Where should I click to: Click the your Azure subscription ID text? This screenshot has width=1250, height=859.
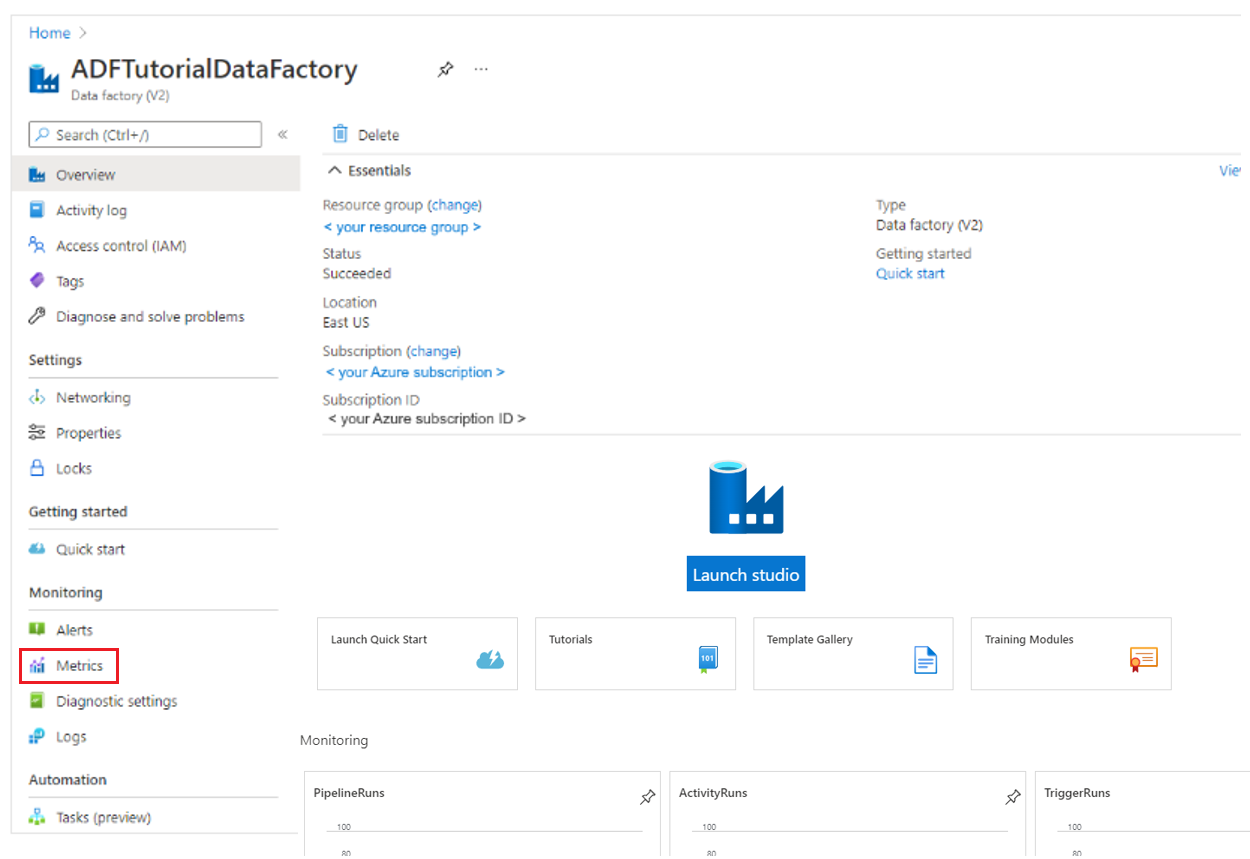point(427,419)
